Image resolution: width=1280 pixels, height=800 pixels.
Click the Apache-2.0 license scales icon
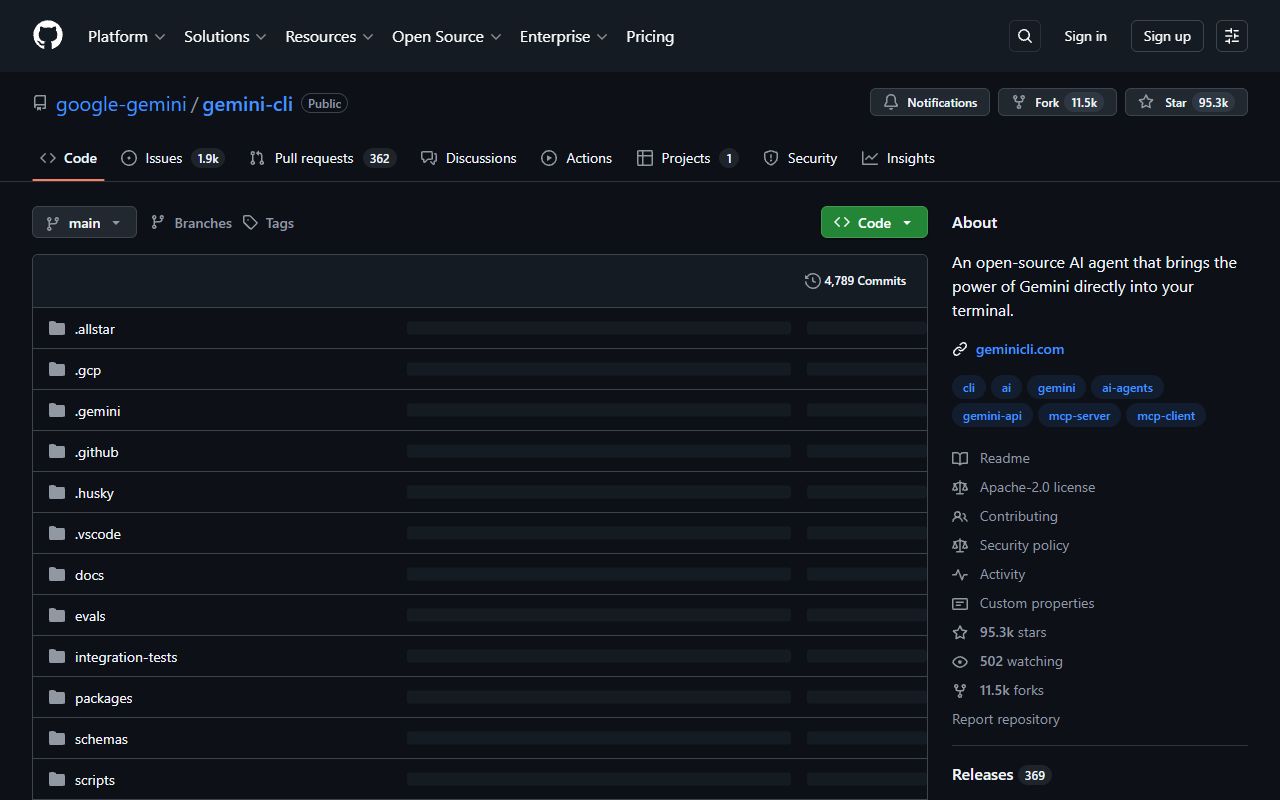(x=960, y=487)
